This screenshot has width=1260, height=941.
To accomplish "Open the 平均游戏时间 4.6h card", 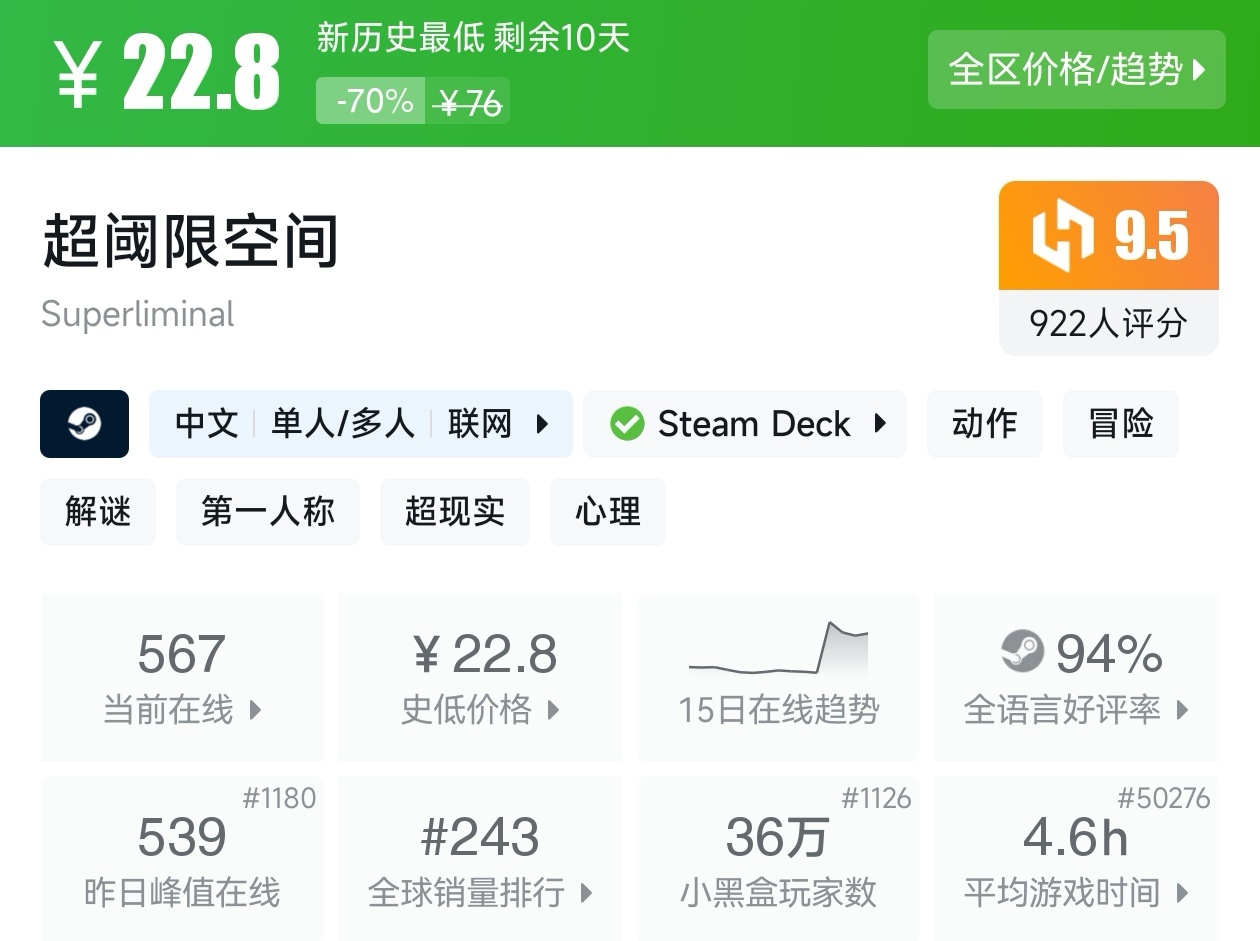I will 1076,858.
